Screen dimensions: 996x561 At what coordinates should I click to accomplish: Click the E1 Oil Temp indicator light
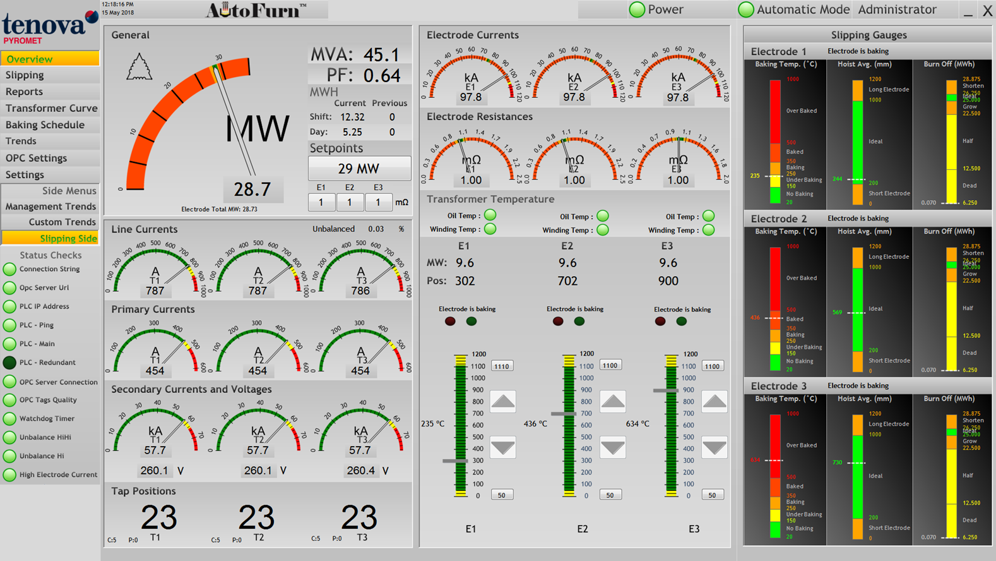tap(490, 216)
